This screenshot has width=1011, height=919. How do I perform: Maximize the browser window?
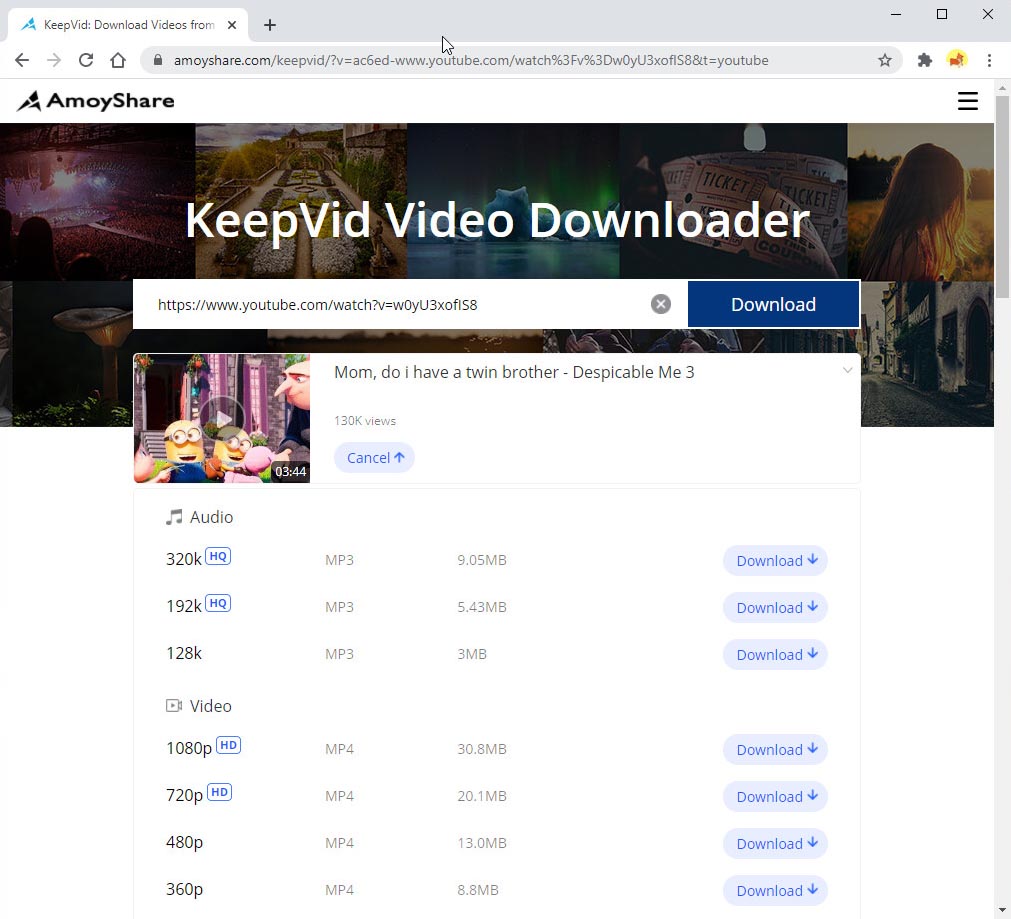941,14
